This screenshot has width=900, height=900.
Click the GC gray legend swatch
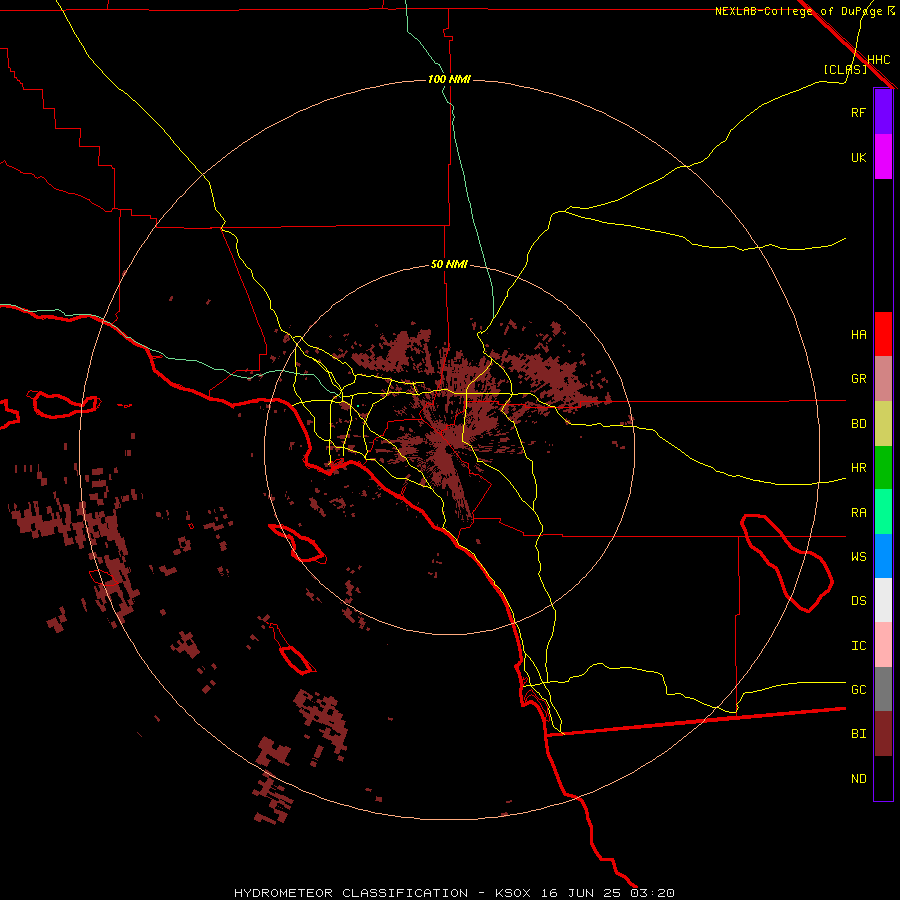click(x=883, y=689)
